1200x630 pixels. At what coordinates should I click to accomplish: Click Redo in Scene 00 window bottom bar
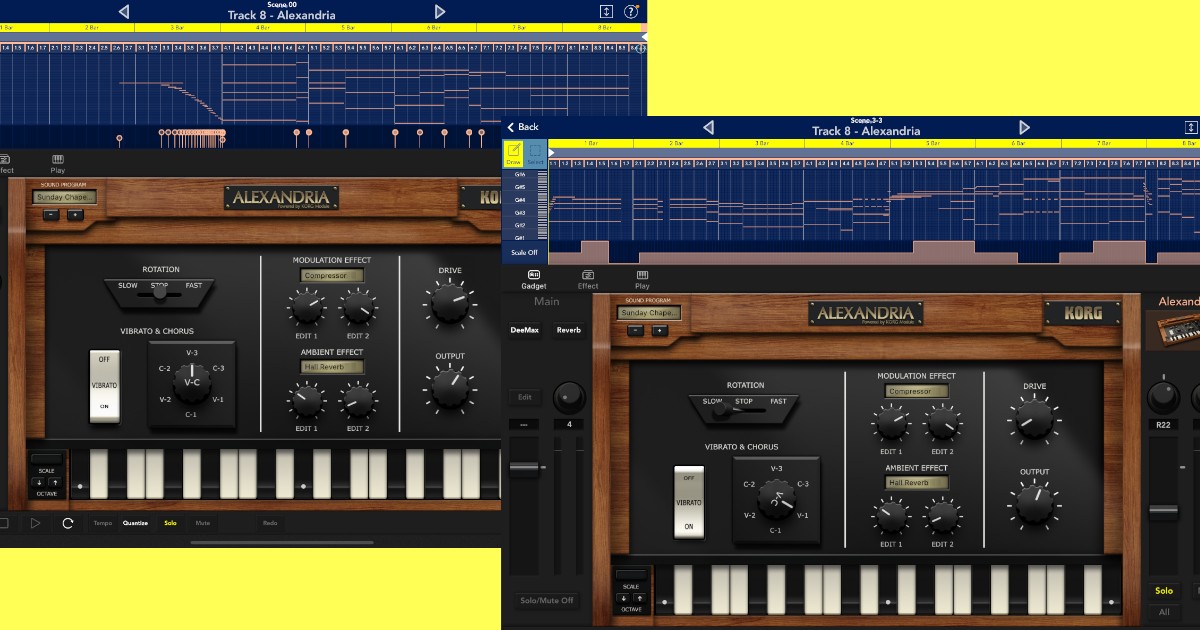(270, 523)
